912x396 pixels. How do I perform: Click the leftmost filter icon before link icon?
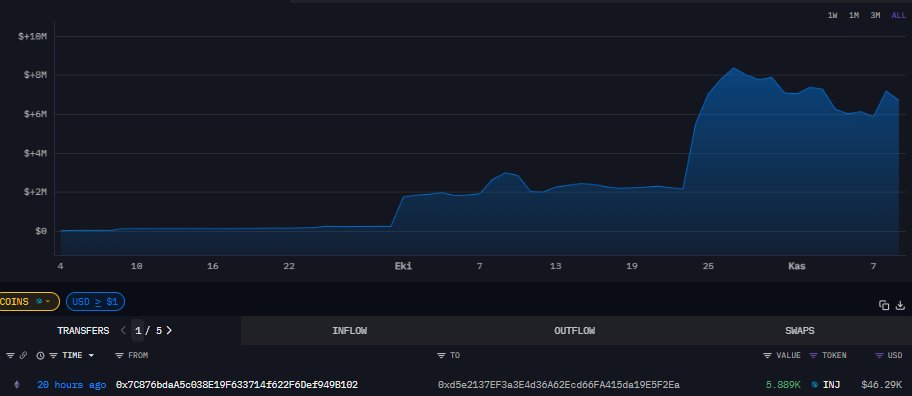(x=10, y=355)
